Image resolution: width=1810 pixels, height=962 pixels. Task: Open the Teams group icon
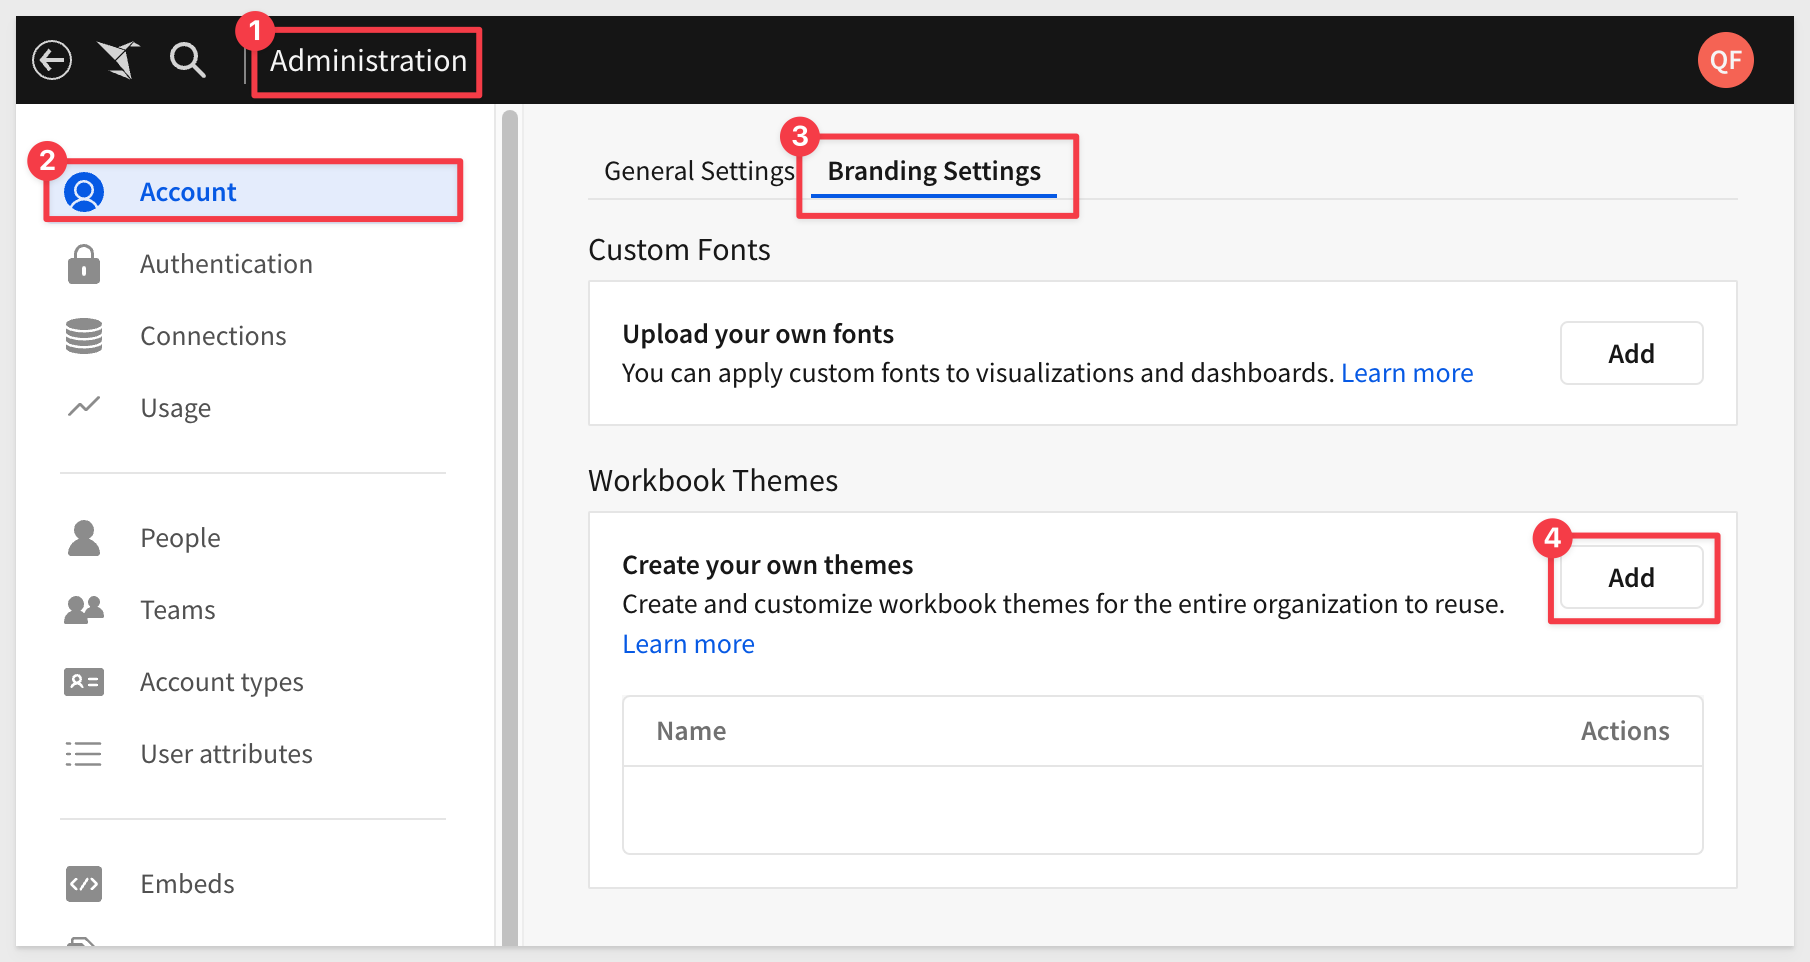(x=84, y=609)
